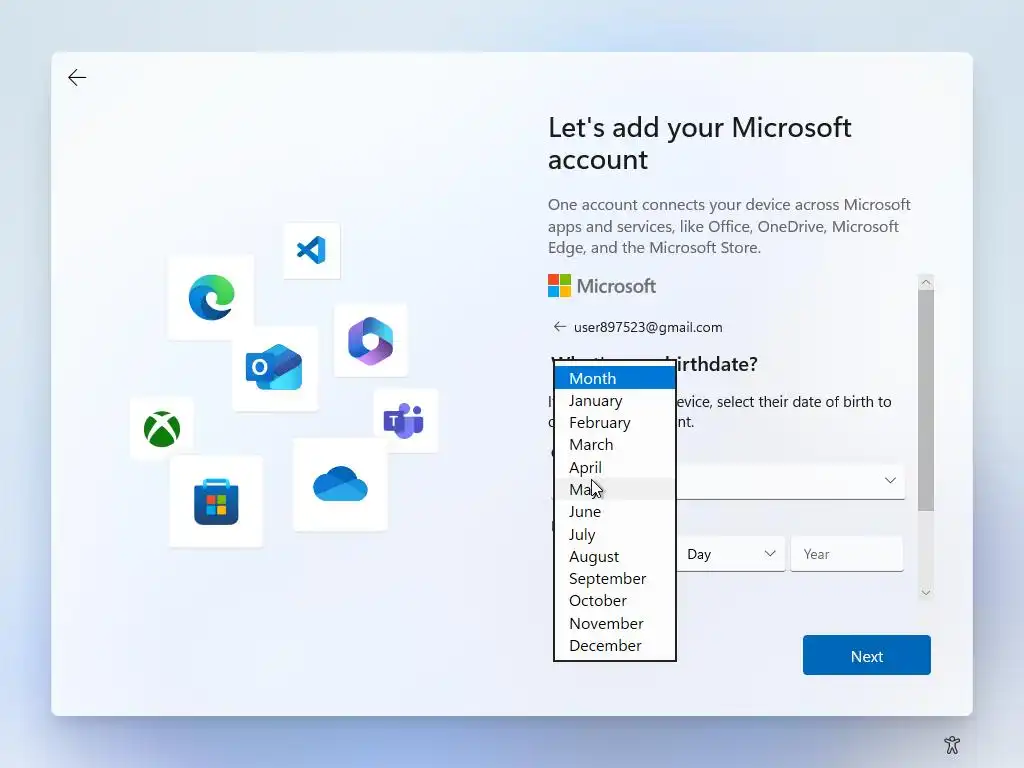Choose March from the month list
The width and height of the screenshot is (1024, 768).
coord(615,445)
